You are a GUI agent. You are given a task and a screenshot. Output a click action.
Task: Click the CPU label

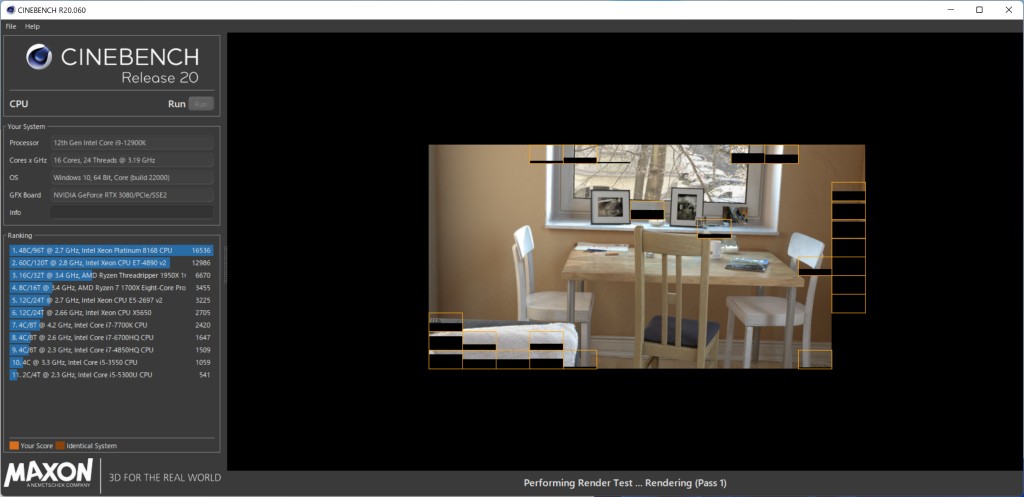coord(19,104)
